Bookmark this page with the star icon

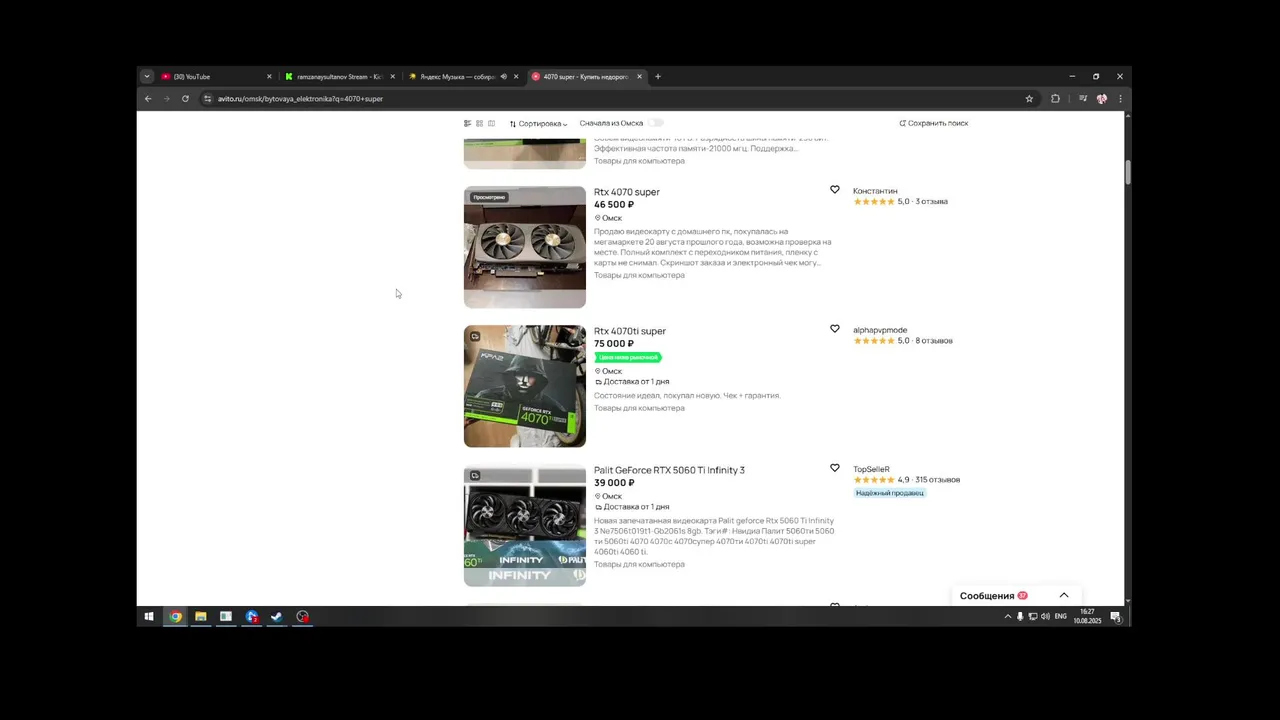(1029, 99)
